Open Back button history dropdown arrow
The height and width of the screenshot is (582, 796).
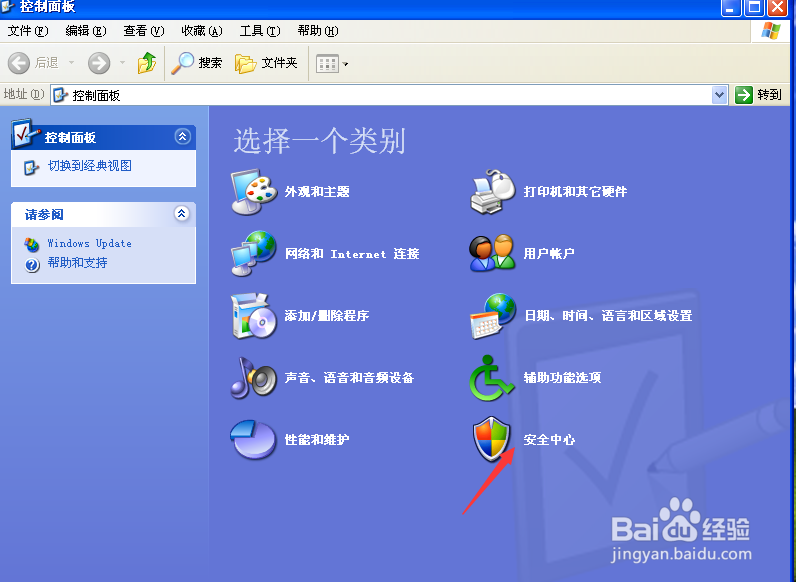point(72,63)
